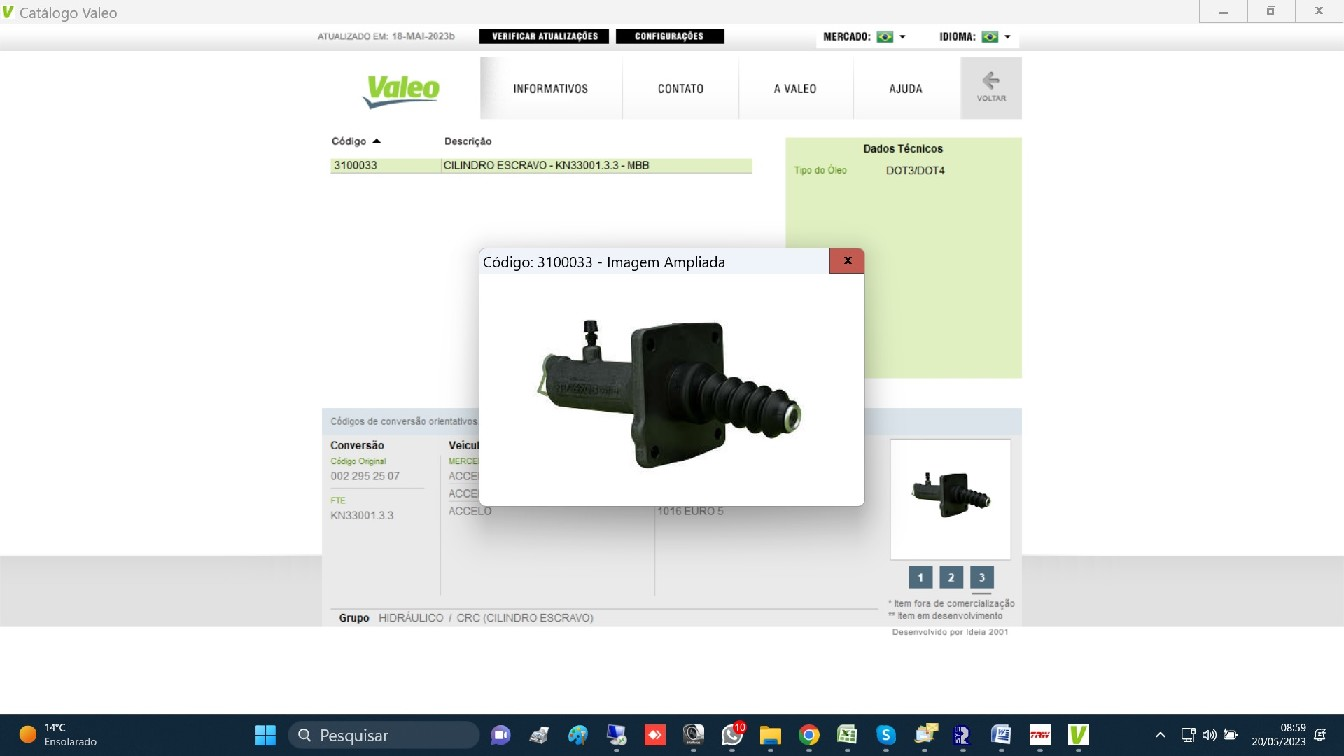The image size is (1344, 756).
Task: Click the Valeo logo
Action: pos(402,90)
